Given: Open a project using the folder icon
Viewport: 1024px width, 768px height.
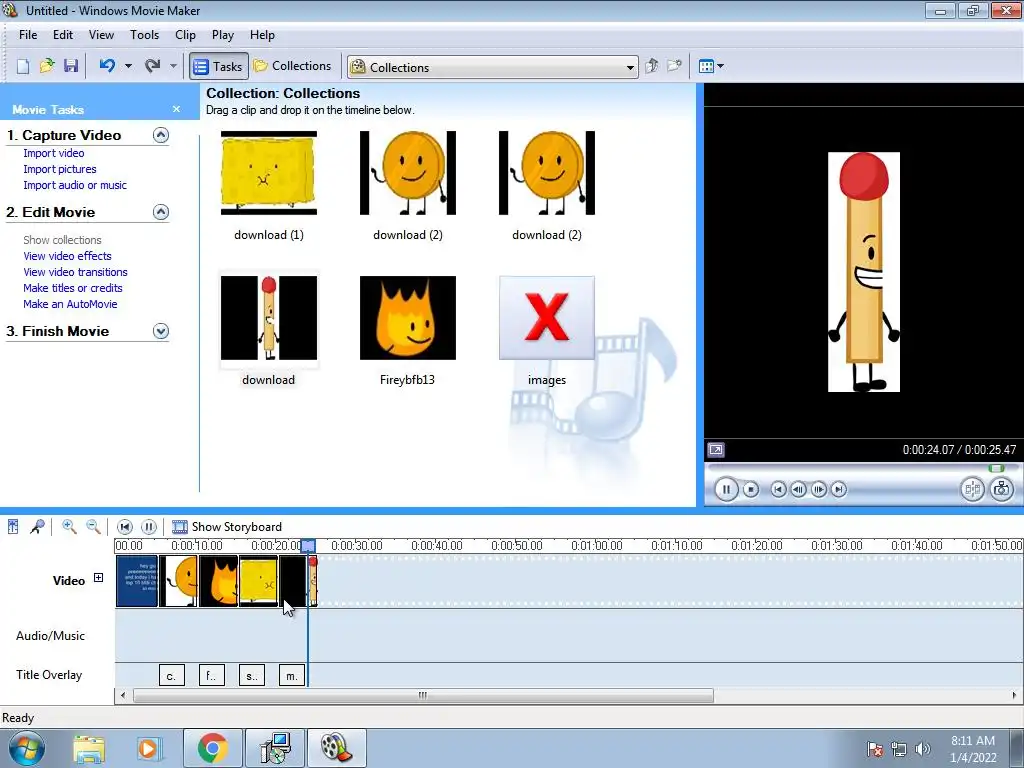Looking at the screenshot, I should [x=47, y=66].
